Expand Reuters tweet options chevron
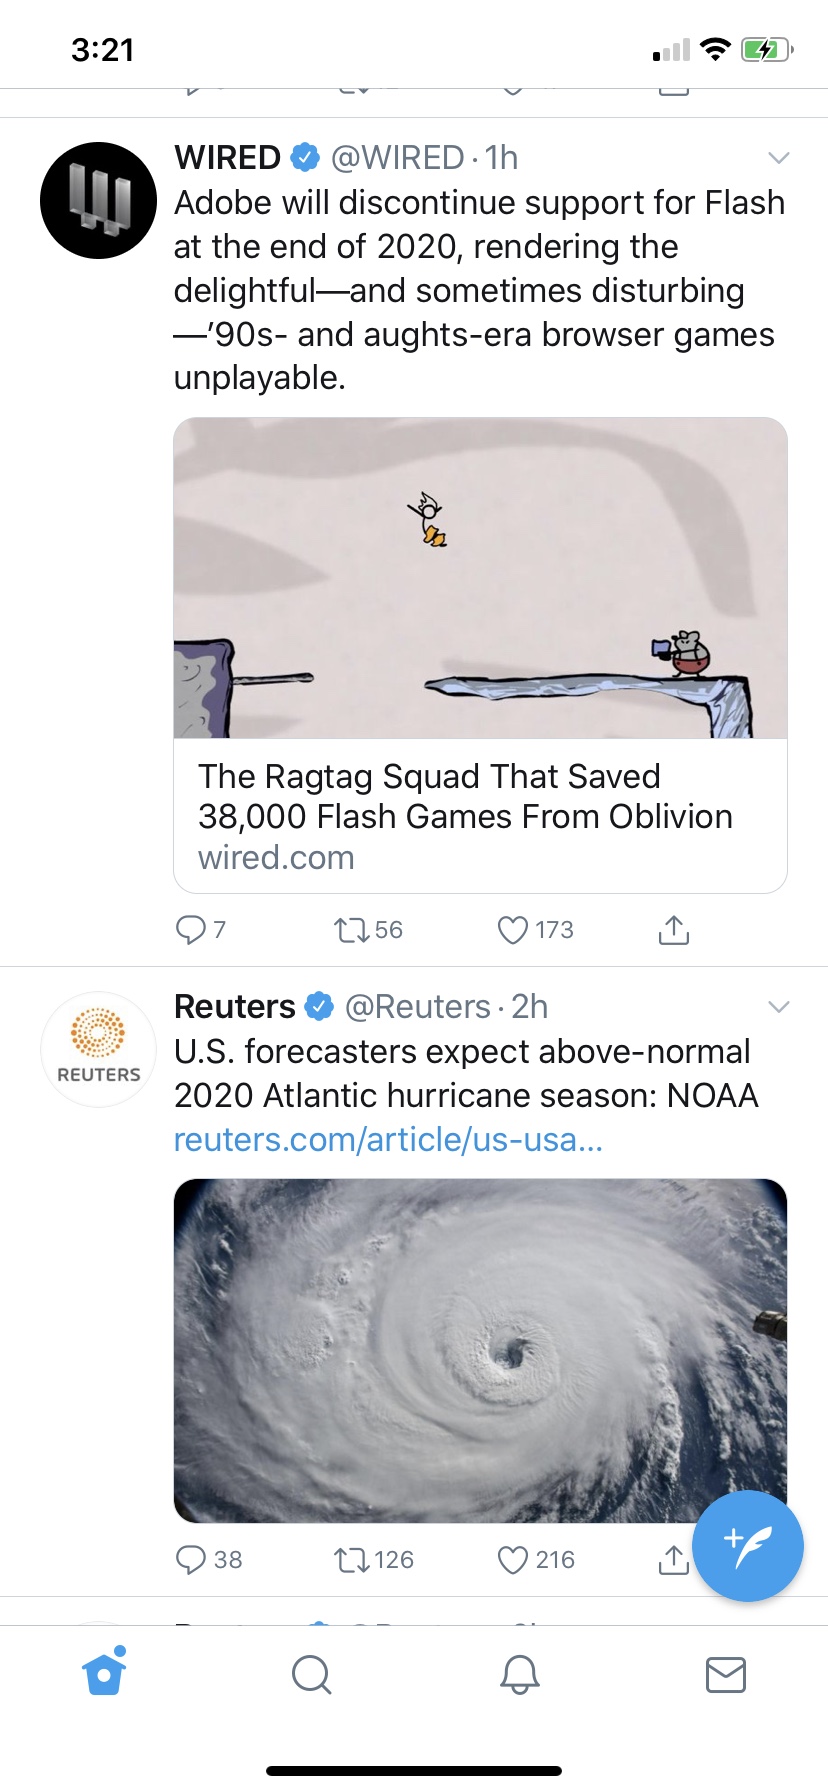The height and width of the screenshot is (1792, 828). (778, 1007)
